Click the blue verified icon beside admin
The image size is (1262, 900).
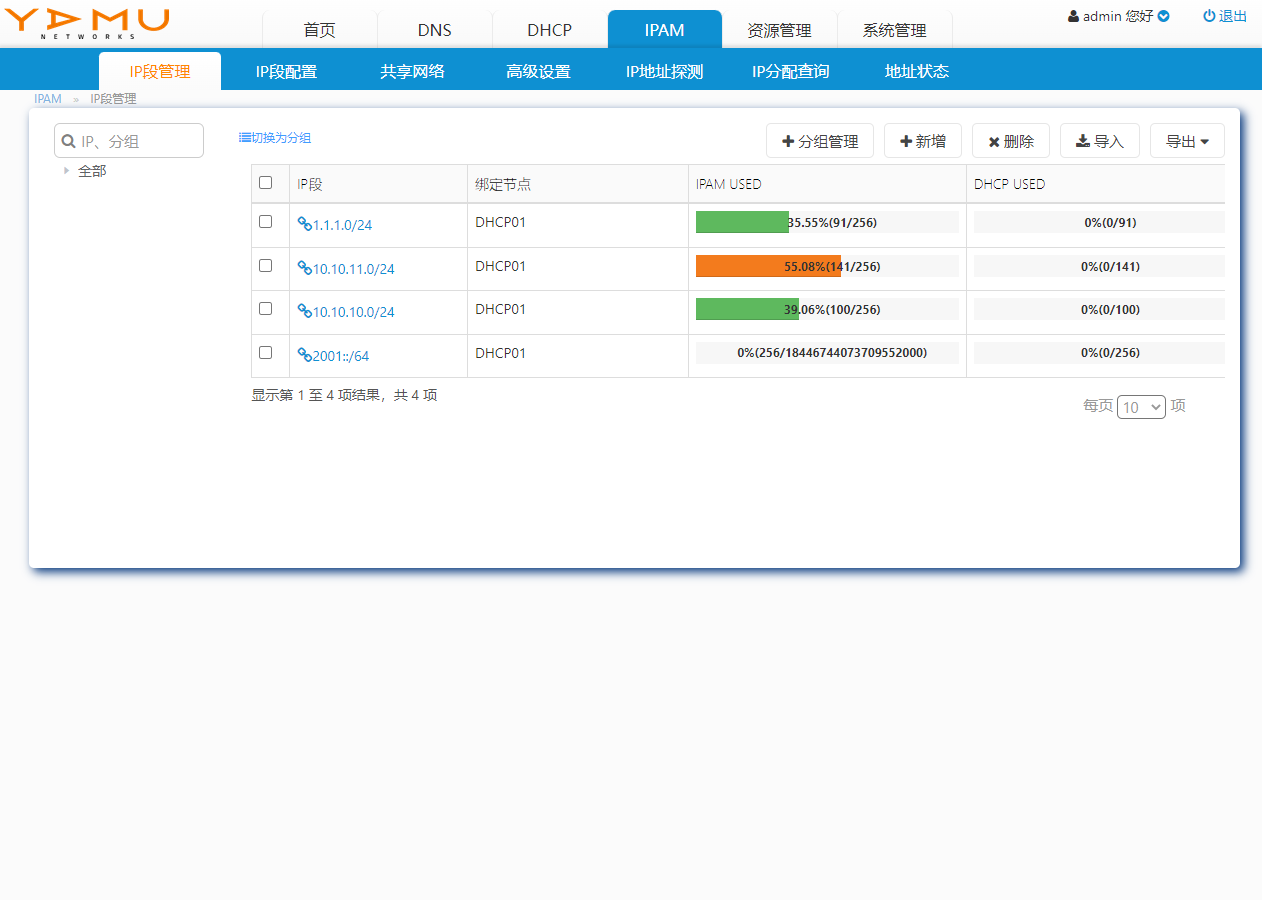coord(1163,17)
